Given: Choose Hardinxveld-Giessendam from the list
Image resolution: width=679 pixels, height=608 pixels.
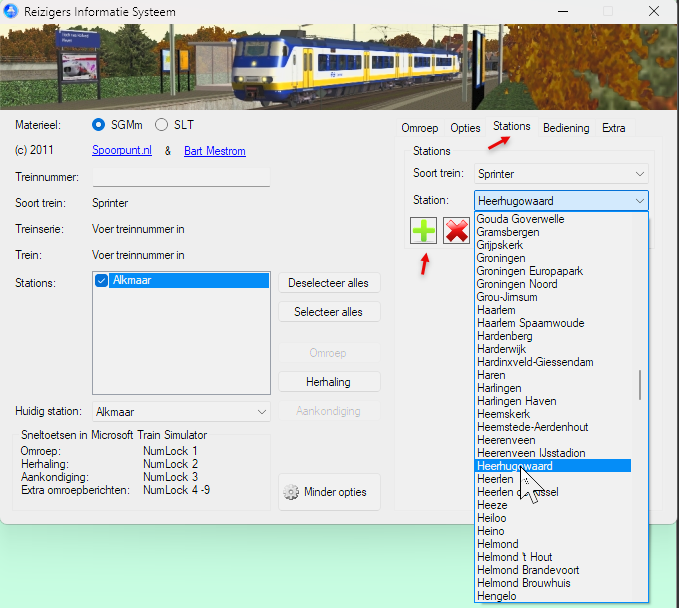Looking at the screenshot, I should pyautogui.click(x=553, y=362).
